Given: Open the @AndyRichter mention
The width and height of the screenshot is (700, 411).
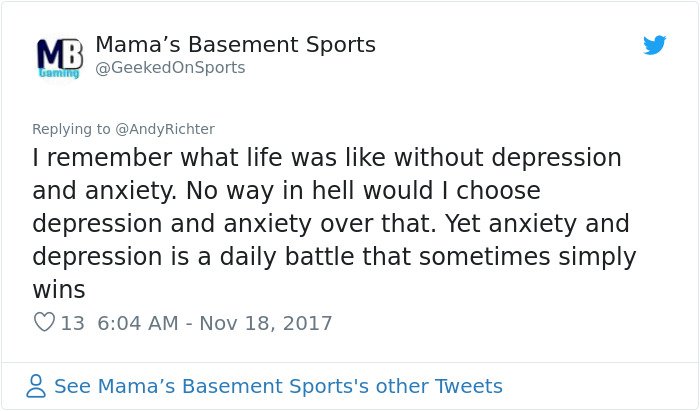Looking at the screenshot, I should coord(165,129).
